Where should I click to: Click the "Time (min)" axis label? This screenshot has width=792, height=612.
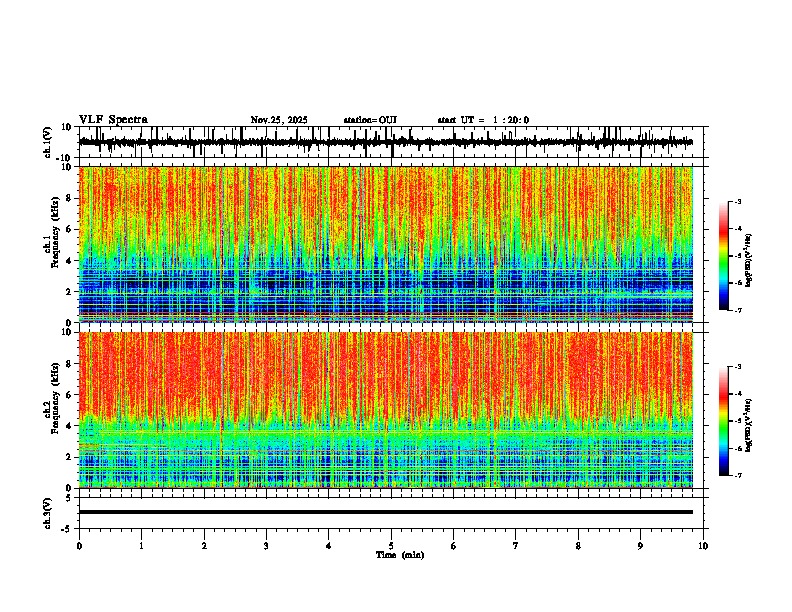pos(400,555)
